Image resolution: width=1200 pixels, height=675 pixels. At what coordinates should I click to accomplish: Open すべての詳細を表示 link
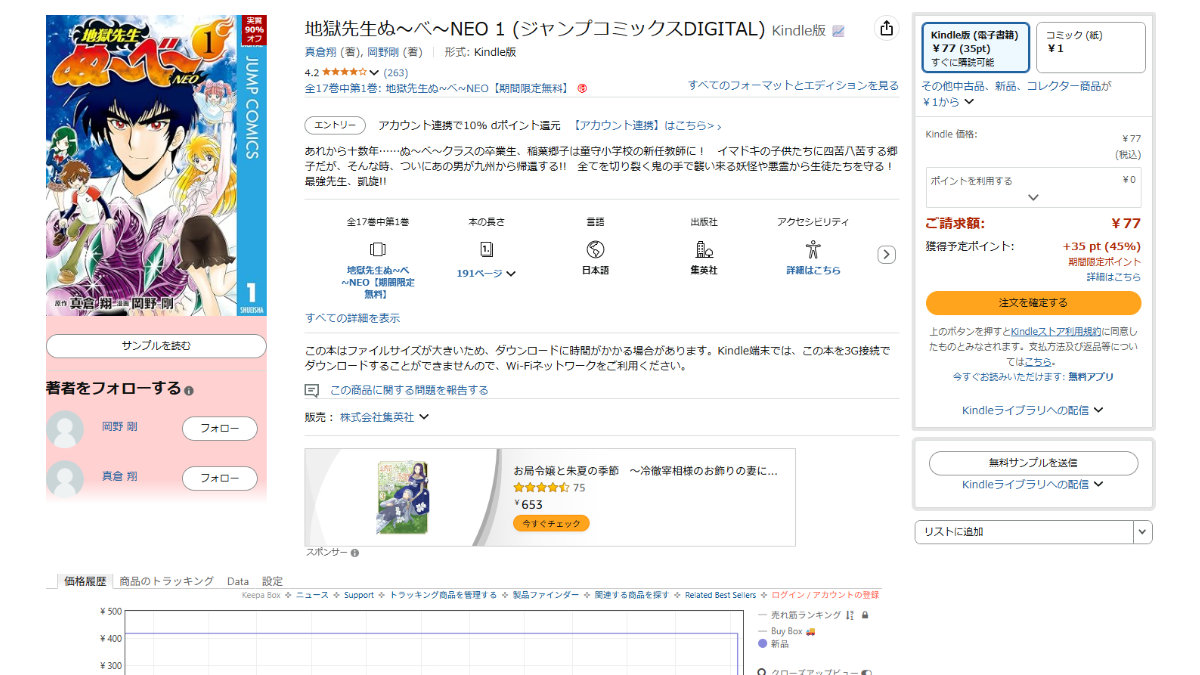pos(352,318)
